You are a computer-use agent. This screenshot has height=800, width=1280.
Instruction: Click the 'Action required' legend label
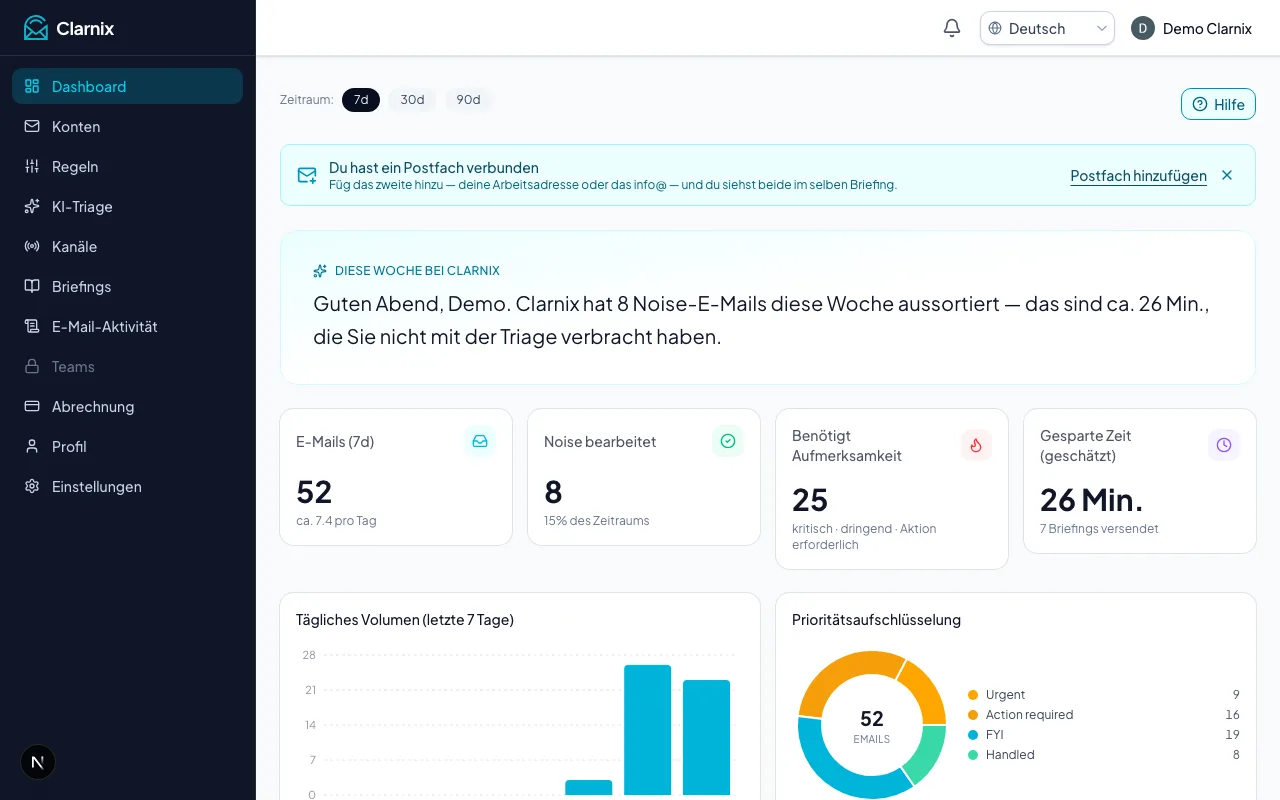point(1029,715)
